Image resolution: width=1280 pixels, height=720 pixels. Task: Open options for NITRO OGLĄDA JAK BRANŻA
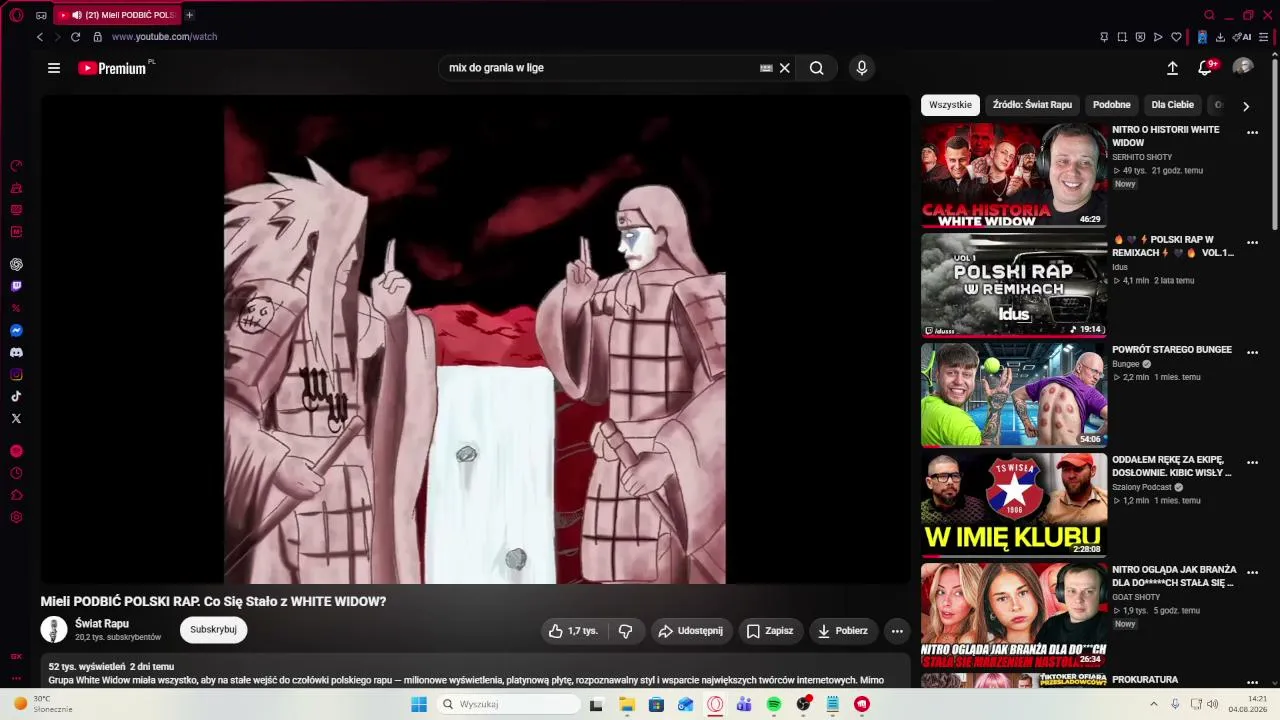(1252, 572)
